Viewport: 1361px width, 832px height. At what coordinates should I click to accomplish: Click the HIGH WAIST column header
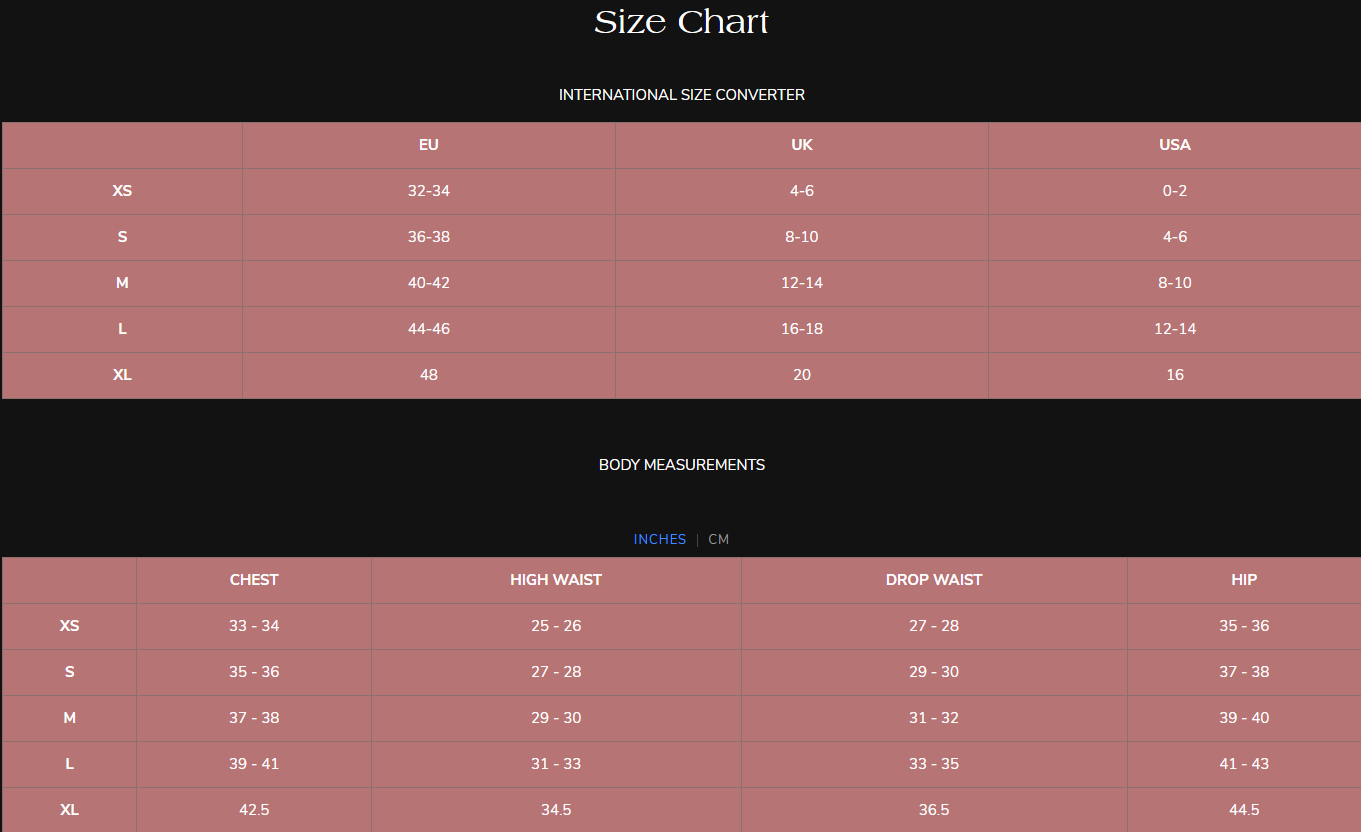tap(556, 580)
